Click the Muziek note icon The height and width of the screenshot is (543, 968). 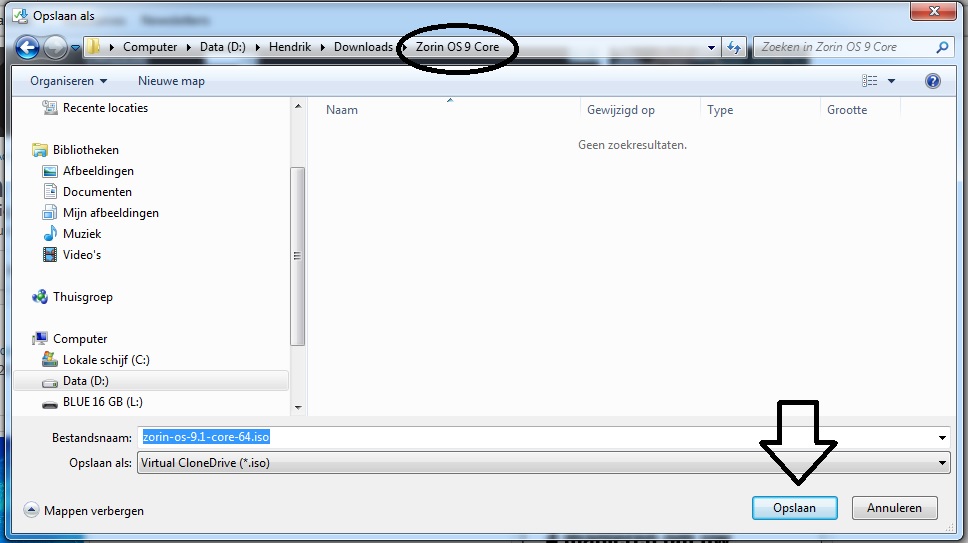coord(50,234)
